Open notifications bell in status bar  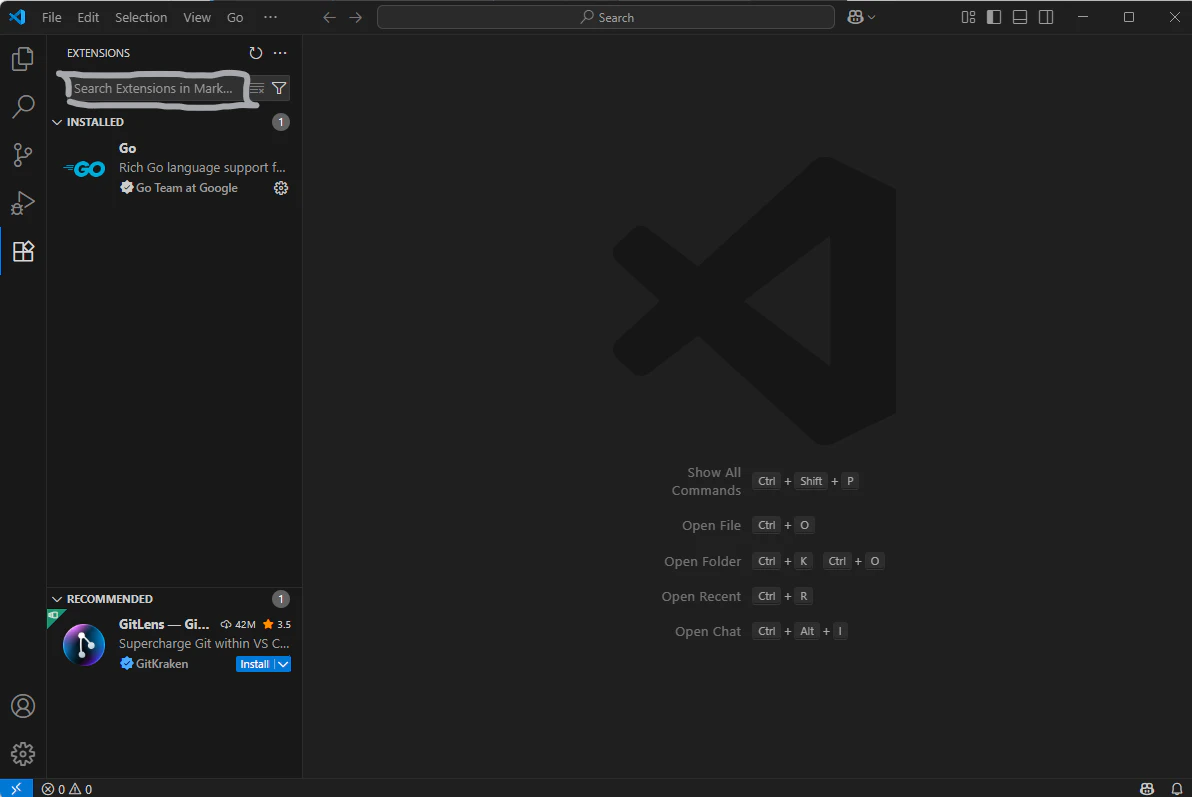[1177, 789]
